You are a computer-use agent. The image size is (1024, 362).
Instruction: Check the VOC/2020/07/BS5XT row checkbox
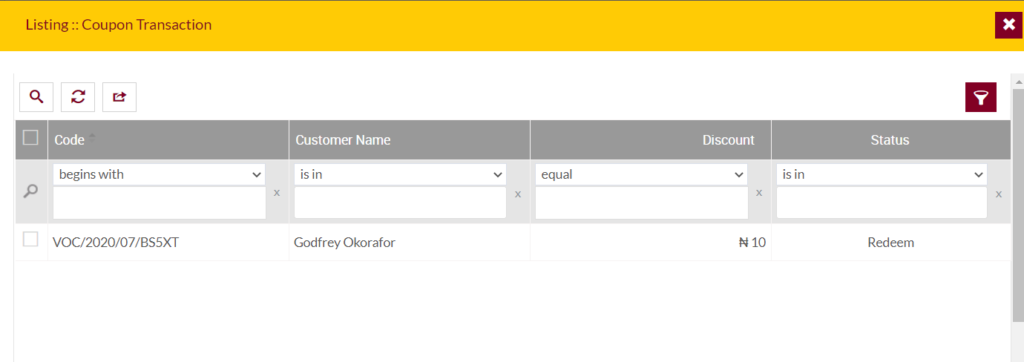pyautogui.click(x=30, y=240)
